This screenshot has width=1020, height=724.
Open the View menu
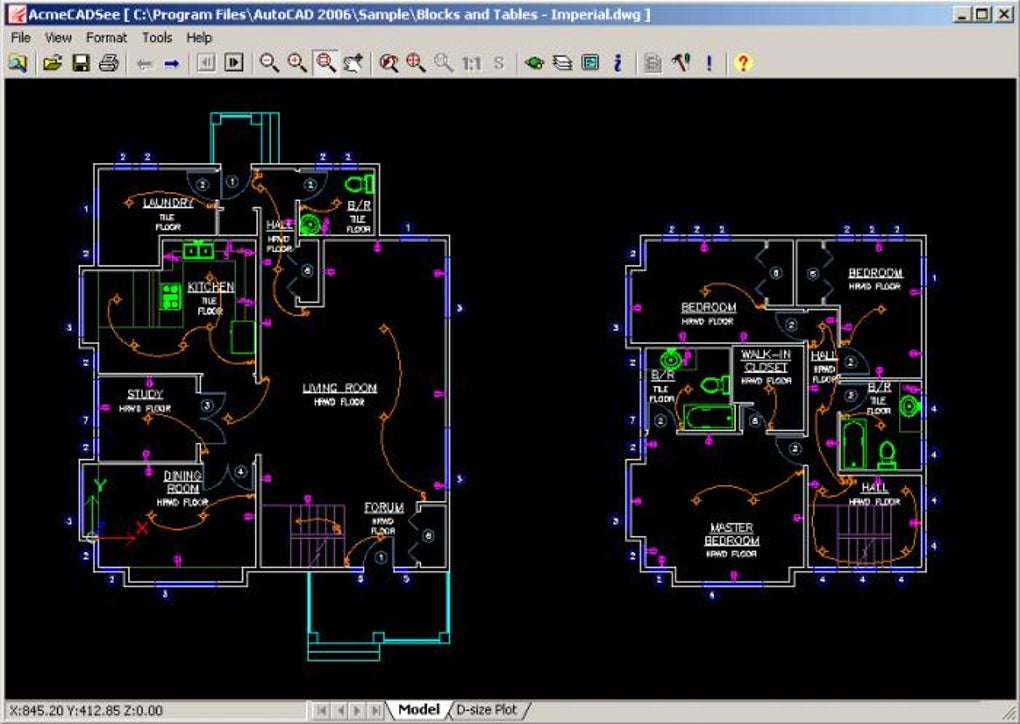pyautogui.click(x=58, y=38)
